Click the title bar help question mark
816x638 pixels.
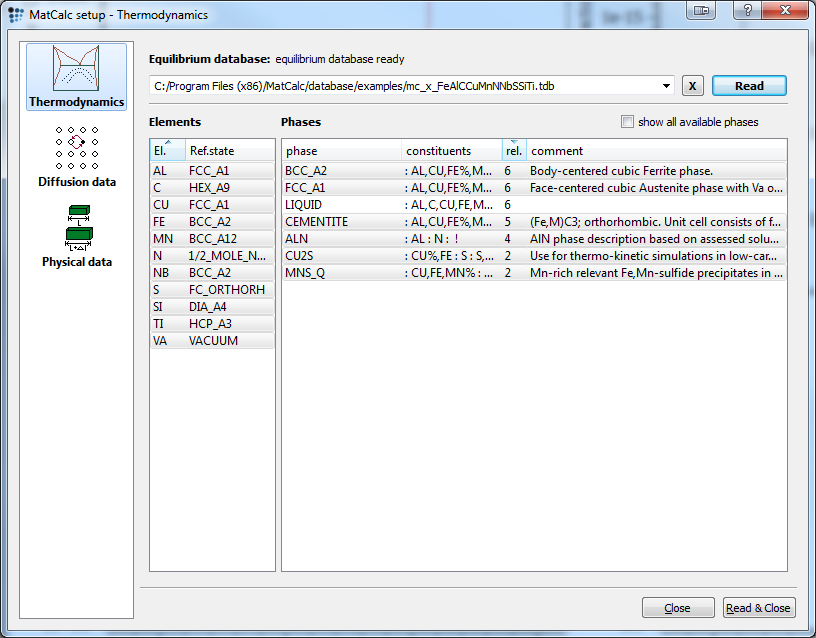point(745,10)
